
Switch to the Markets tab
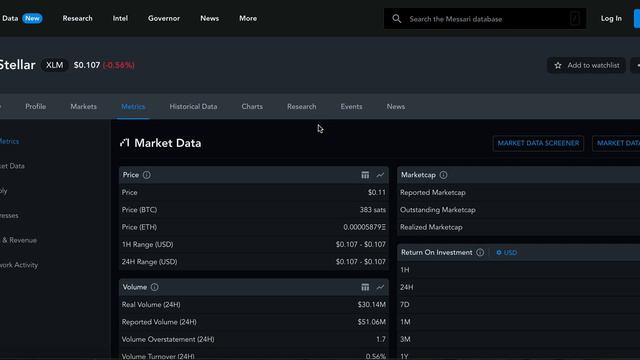(83, 107)
